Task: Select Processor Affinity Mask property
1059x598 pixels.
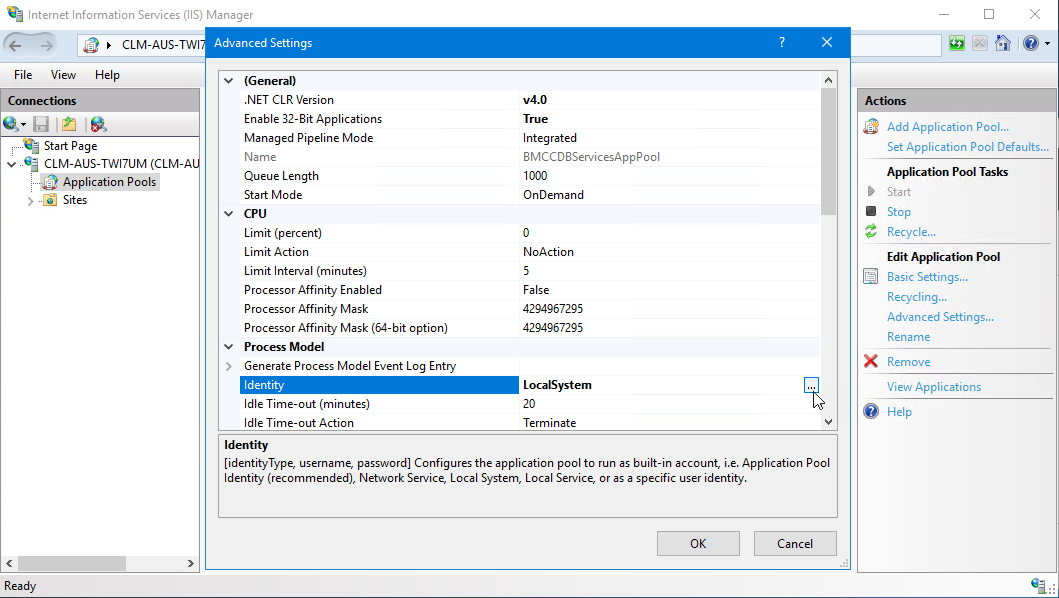Action: [x=530, y=308]
